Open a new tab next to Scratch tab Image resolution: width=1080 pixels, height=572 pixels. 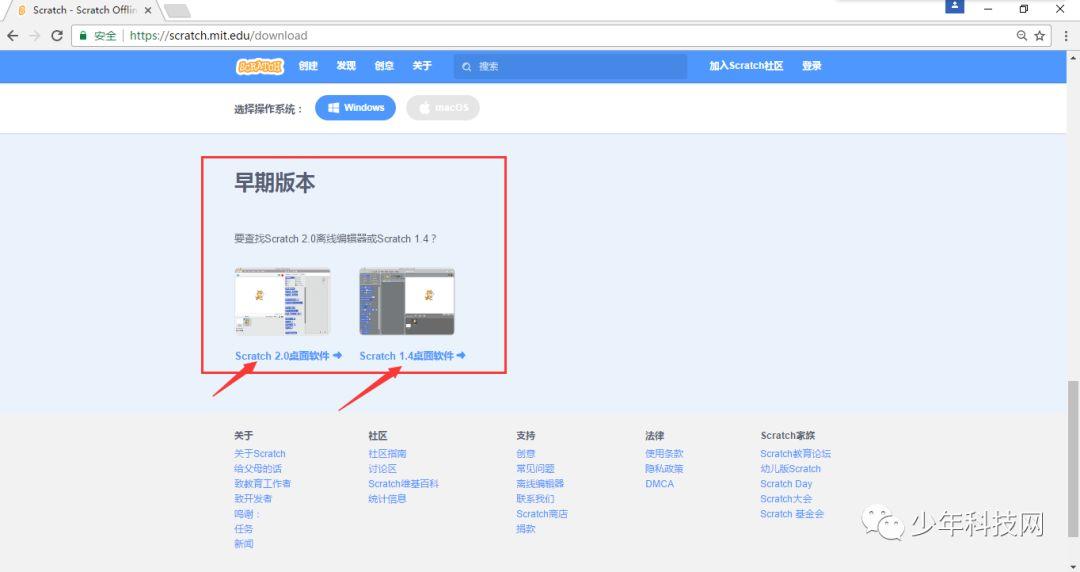click(x=177, y=10)
